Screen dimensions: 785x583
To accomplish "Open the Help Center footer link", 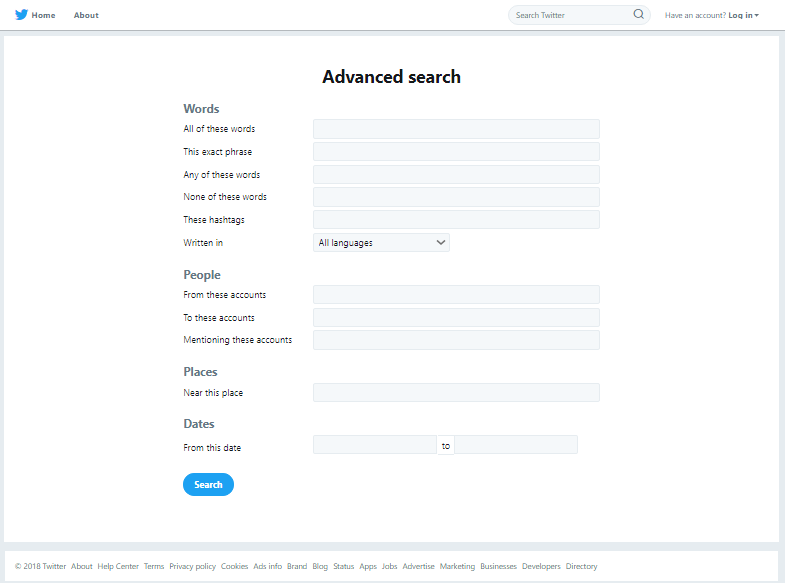I will pyautogui.click(x=118, y=566).
